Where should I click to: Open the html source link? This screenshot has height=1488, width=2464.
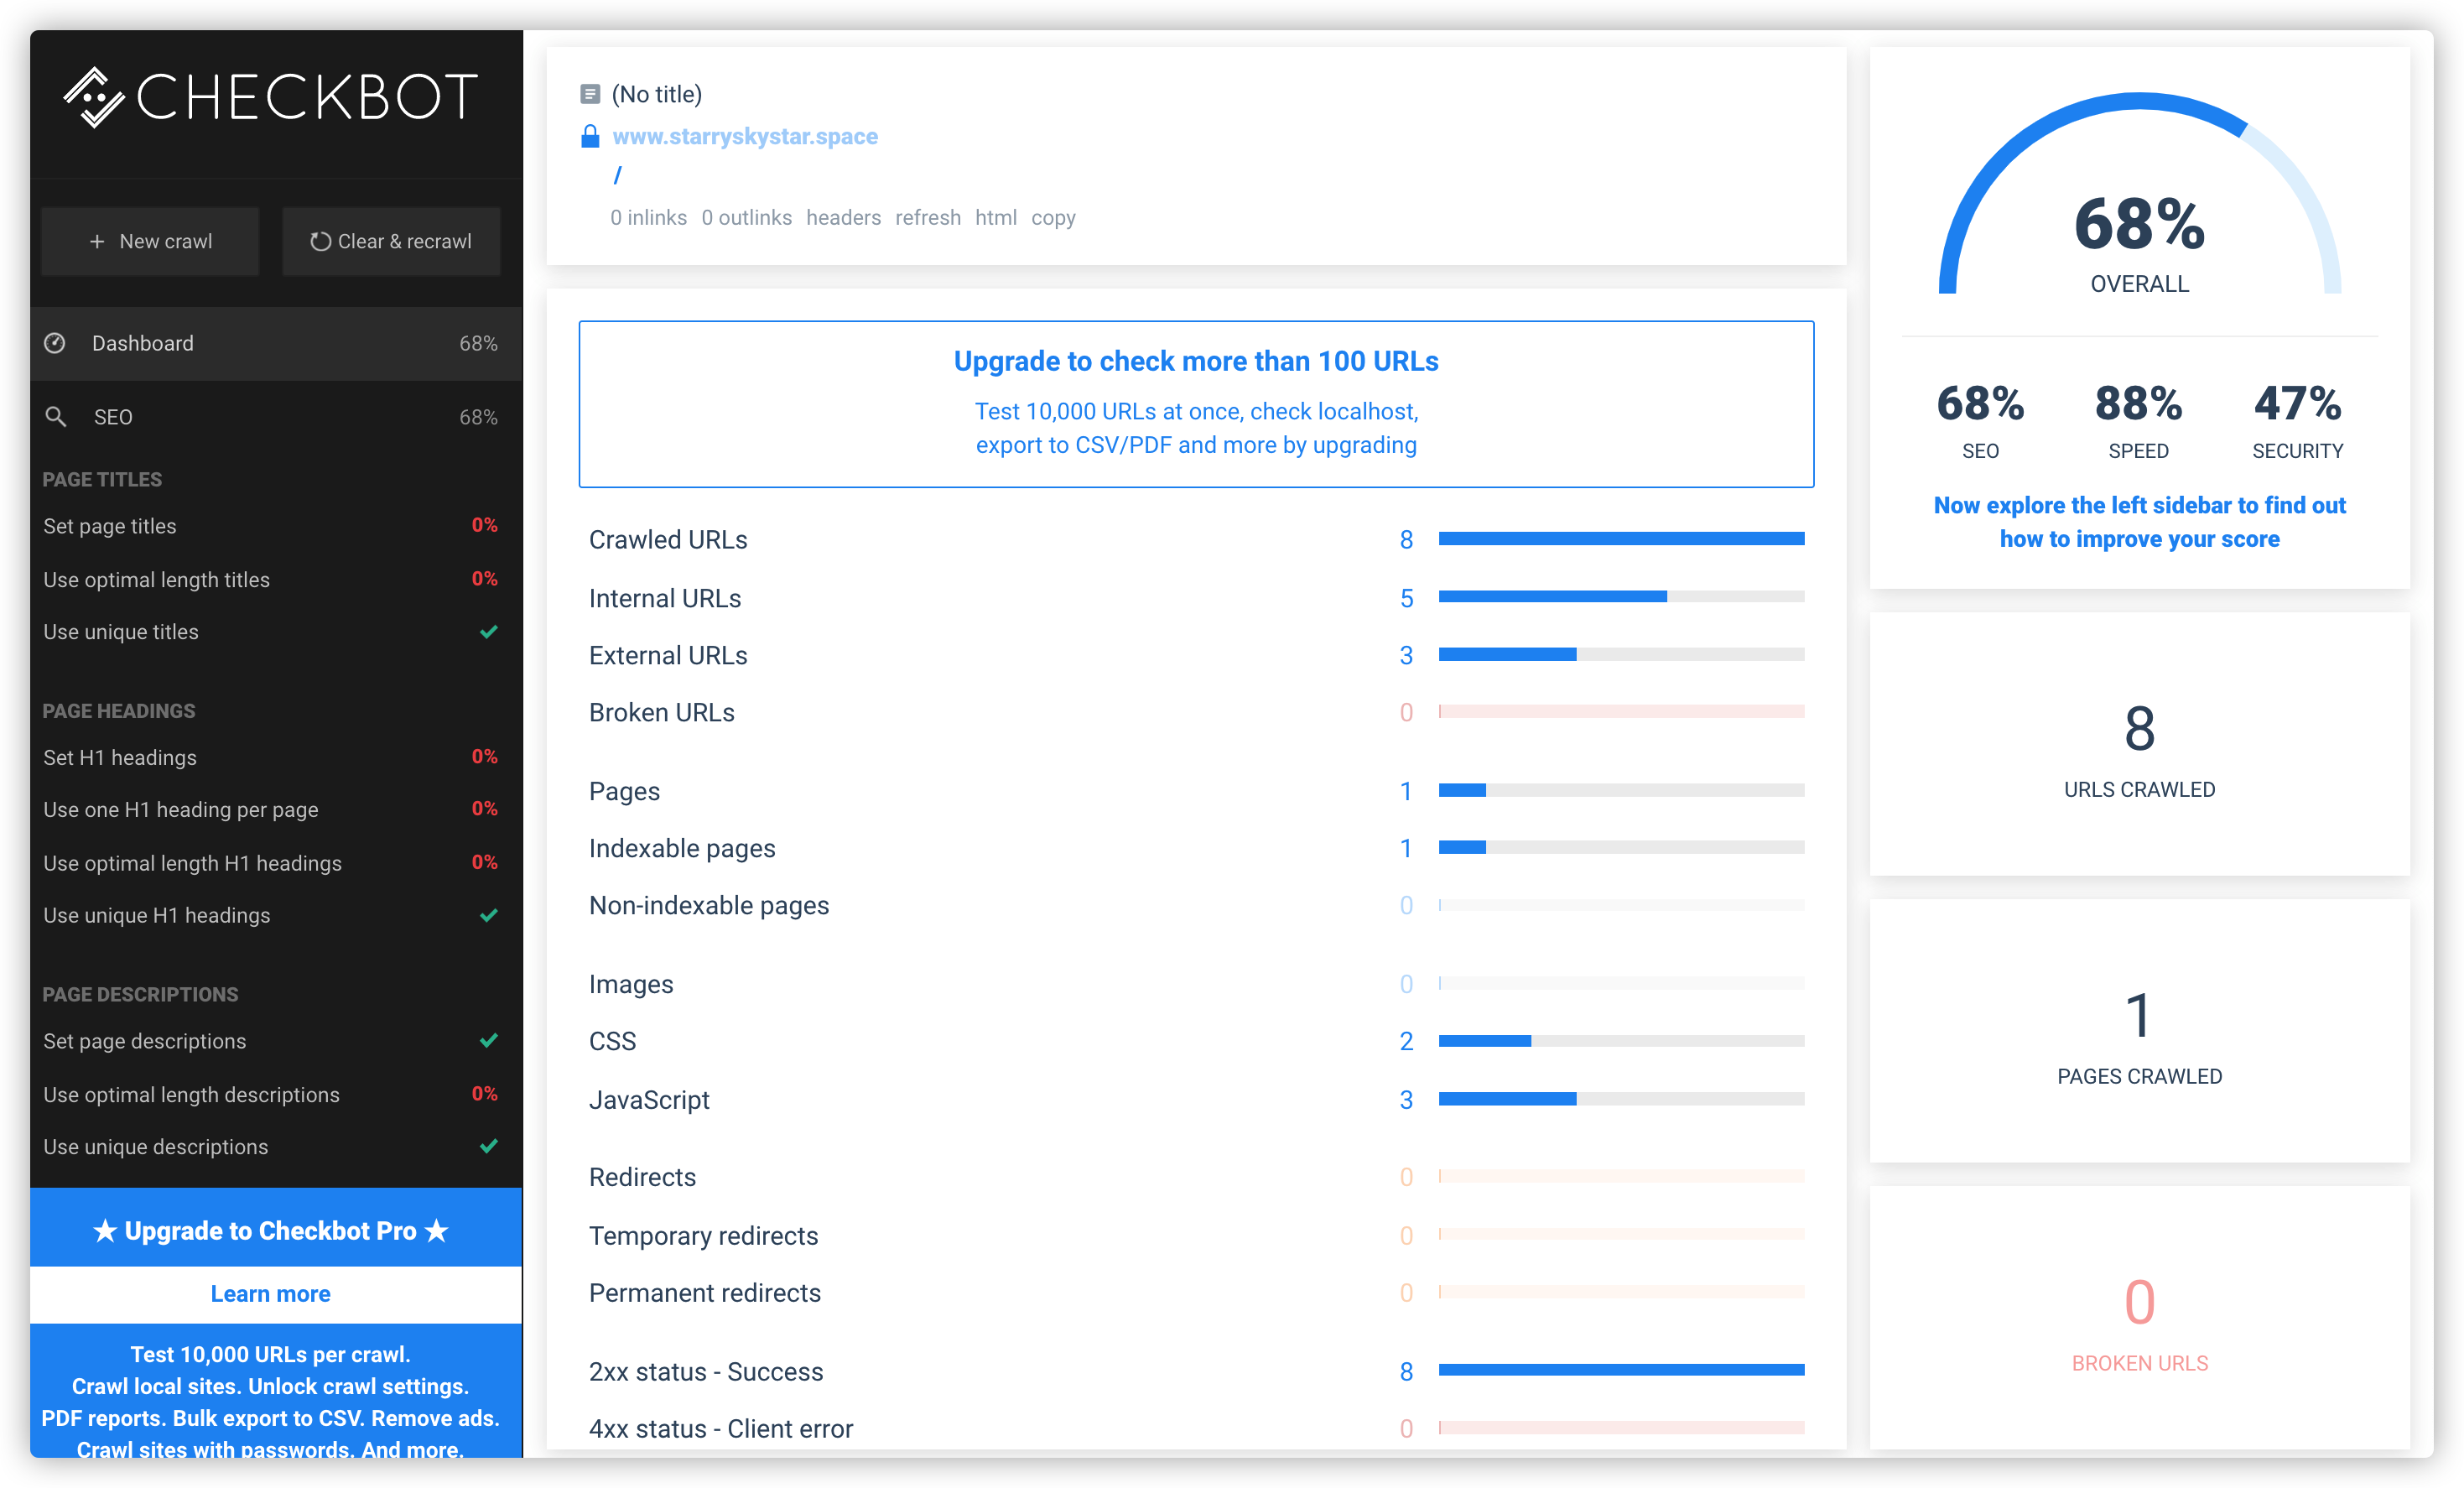point(995,218)
